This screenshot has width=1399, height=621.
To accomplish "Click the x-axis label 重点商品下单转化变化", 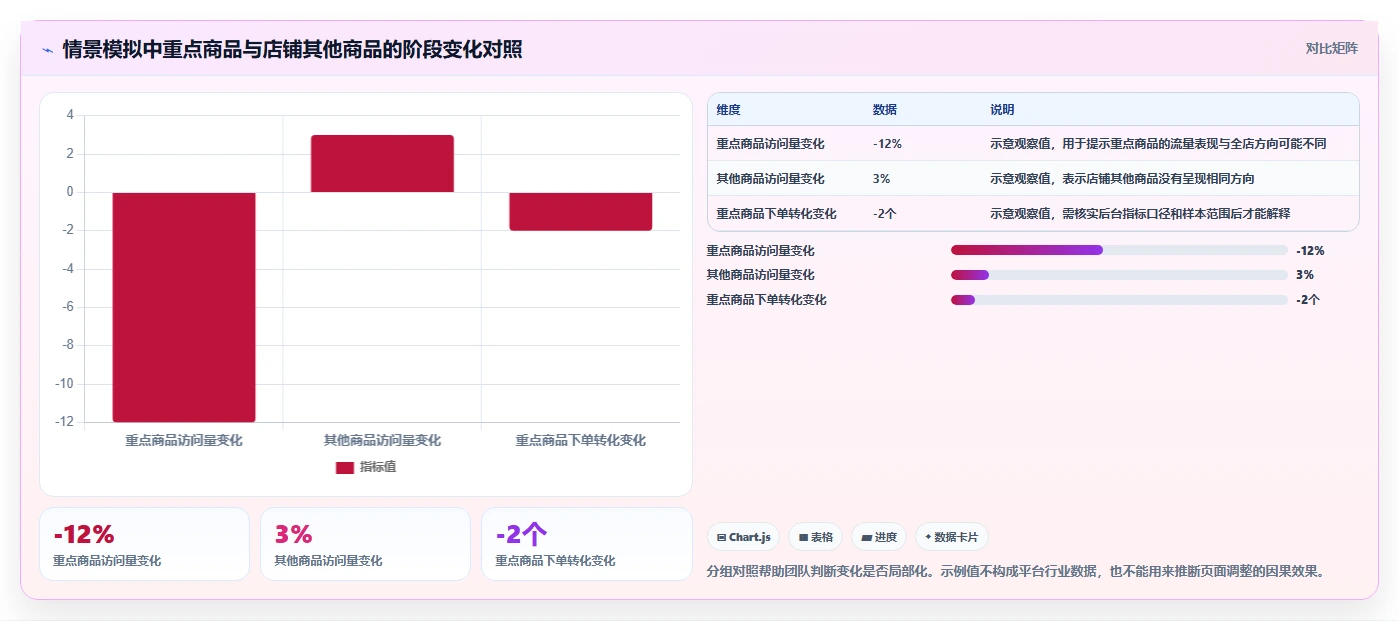I will click(x=581, y=440).
